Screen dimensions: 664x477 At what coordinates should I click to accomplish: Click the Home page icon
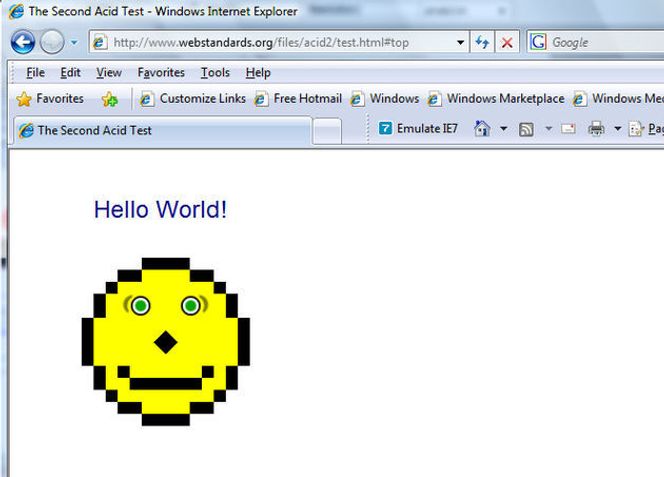[482, 128]
